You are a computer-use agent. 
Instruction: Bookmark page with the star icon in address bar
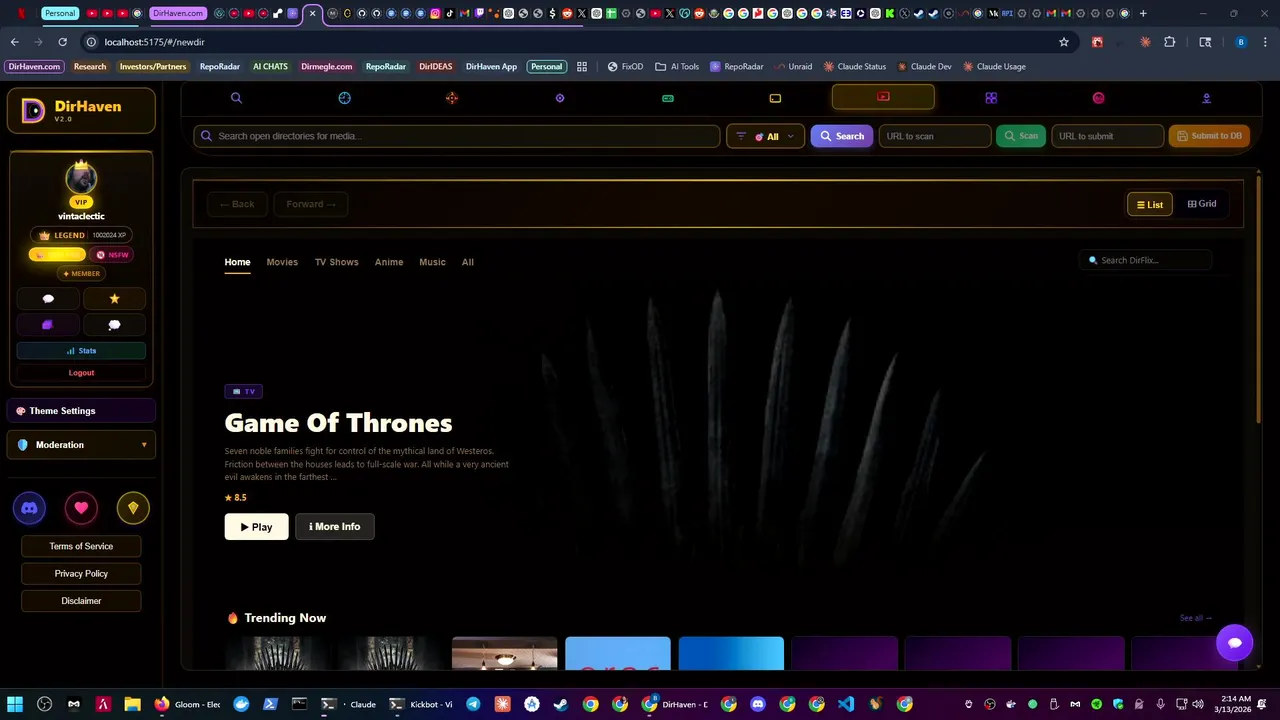[x=1064, y=42]
